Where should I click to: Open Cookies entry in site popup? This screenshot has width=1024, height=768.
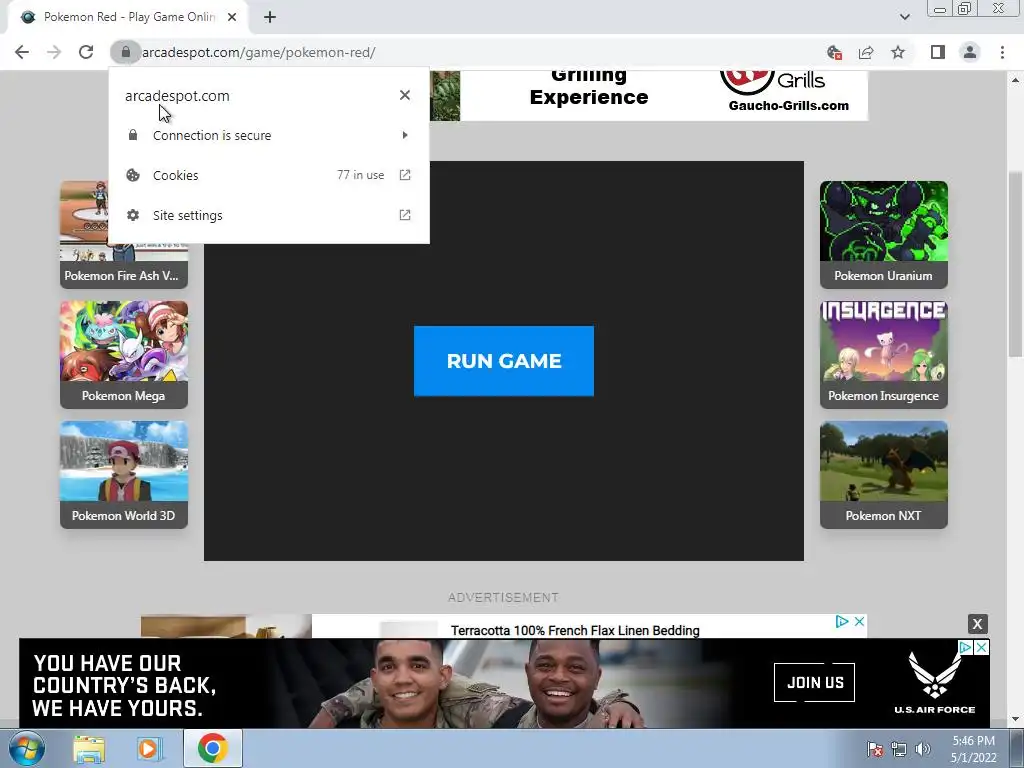click(x=269, y=175)
